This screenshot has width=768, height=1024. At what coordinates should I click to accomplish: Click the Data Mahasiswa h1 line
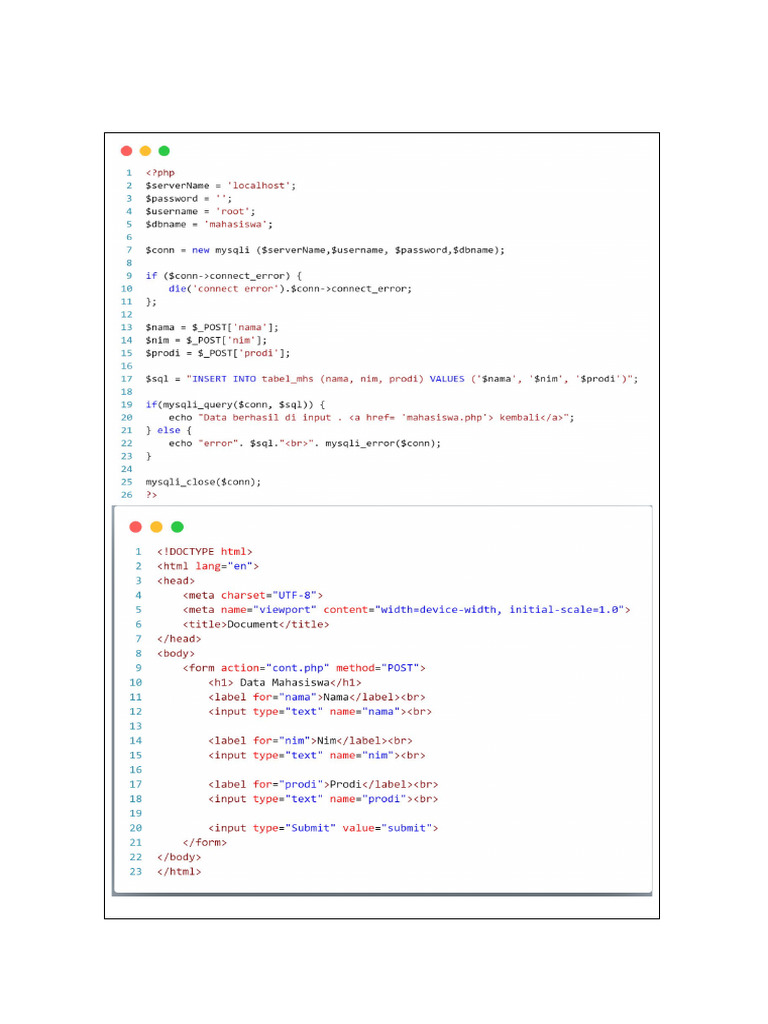click(x=285, y=682)
